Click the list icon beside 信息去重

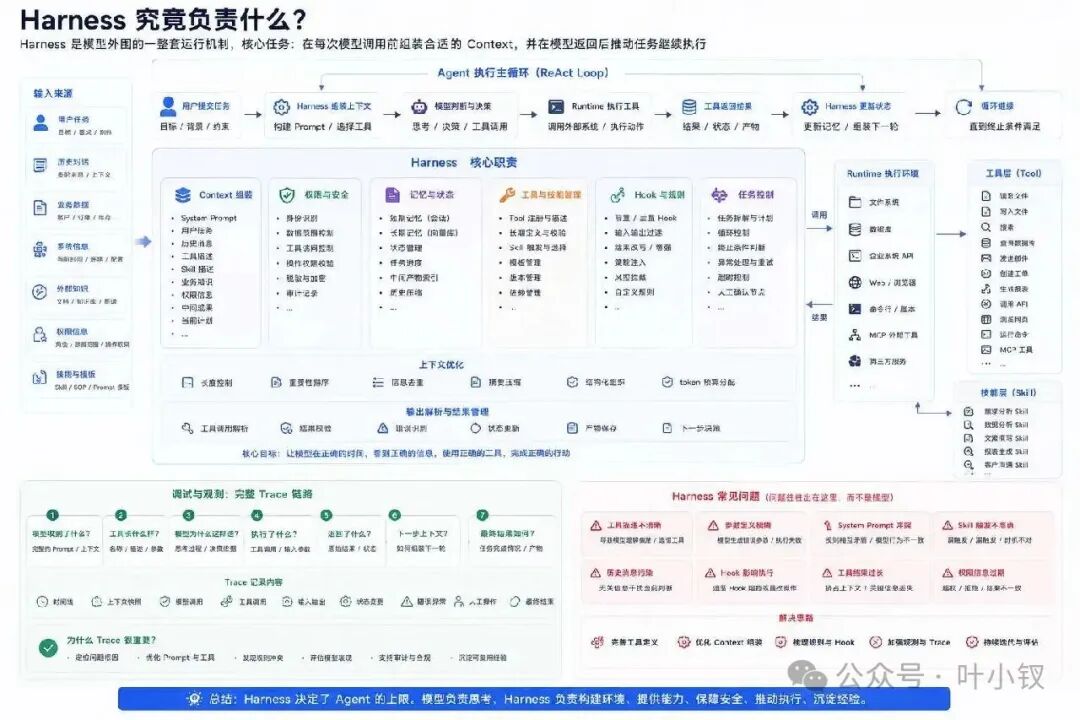377,382
